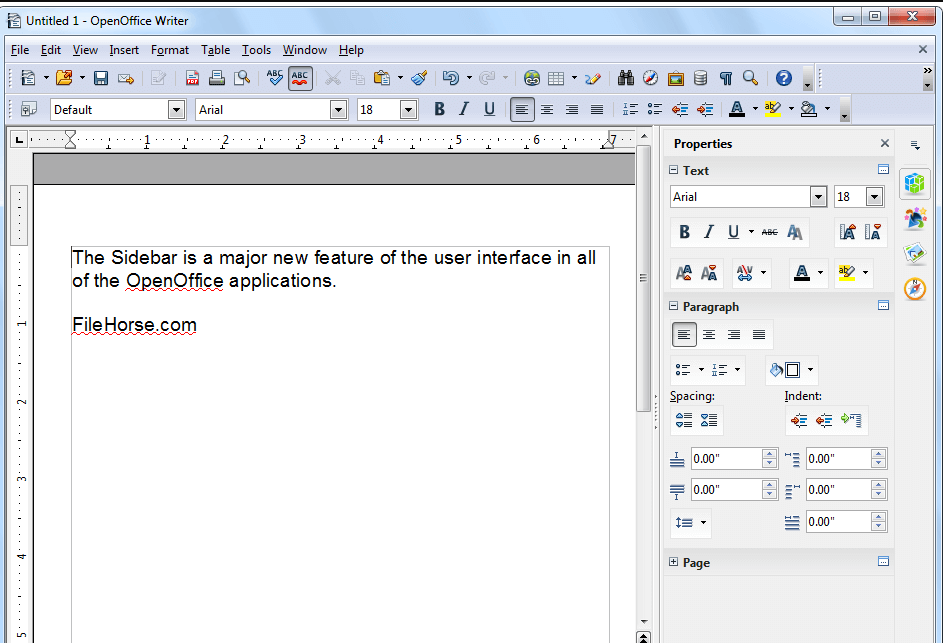Select Align Left in formatting toolbar
The height and width of the screenshot is (643, 943).
tap(522, 109)
